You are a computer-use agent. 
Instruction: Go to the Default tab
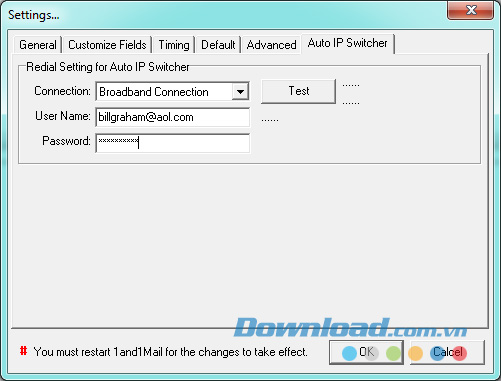pos(218,45)
